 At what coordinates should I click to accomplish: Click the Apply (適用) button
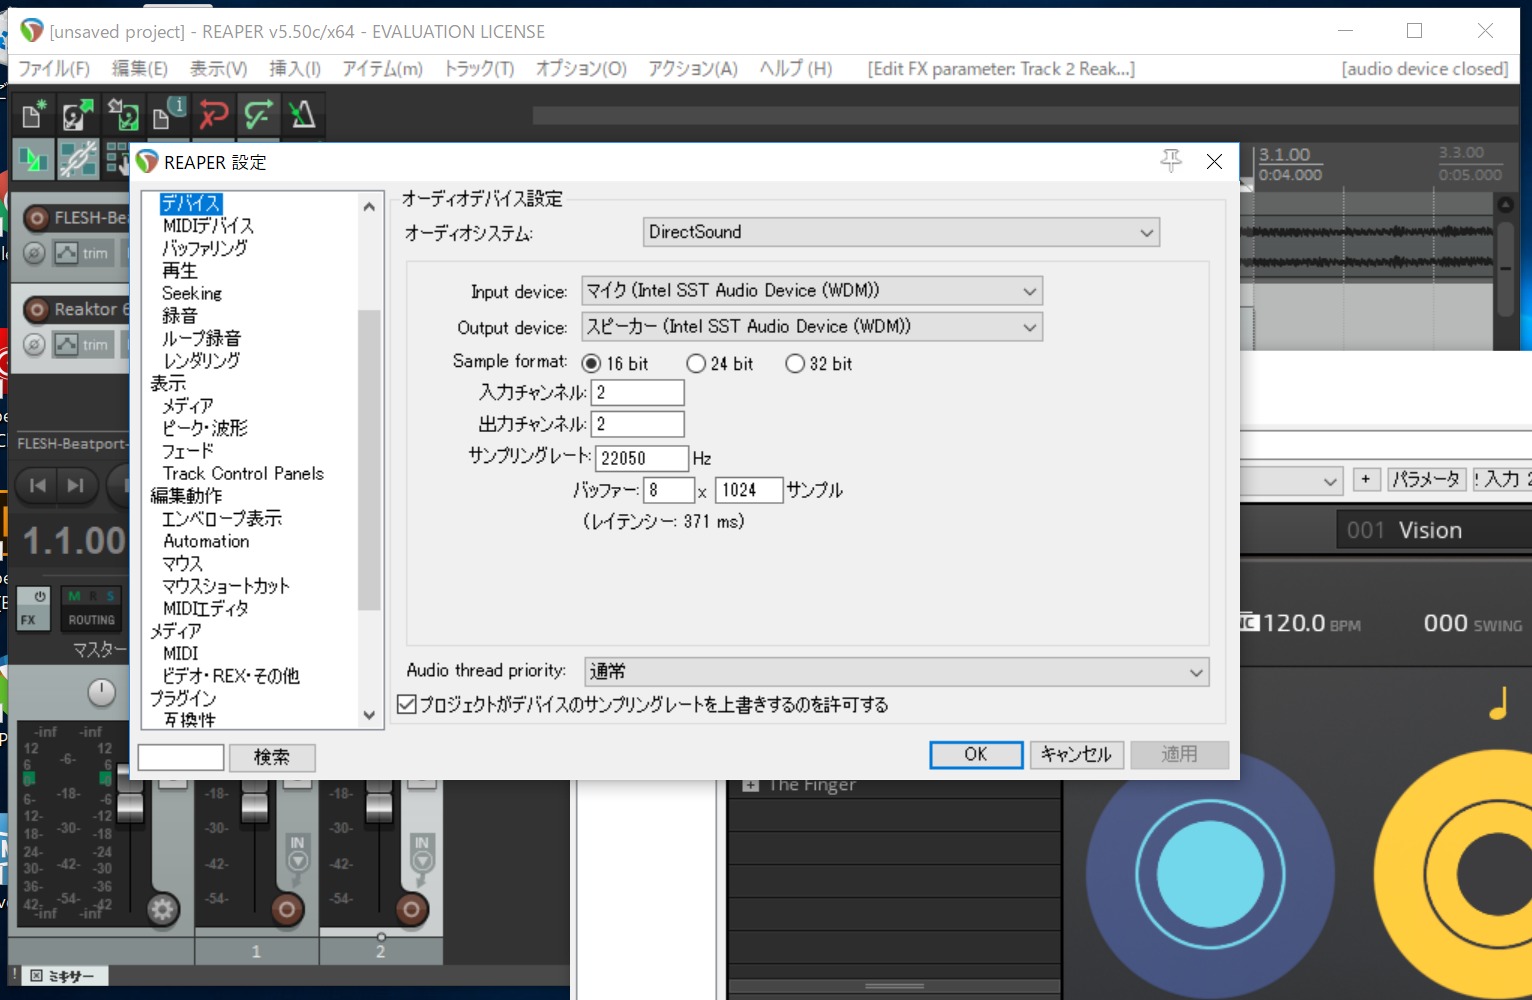pyautogui.click(x=1179, y=754)
